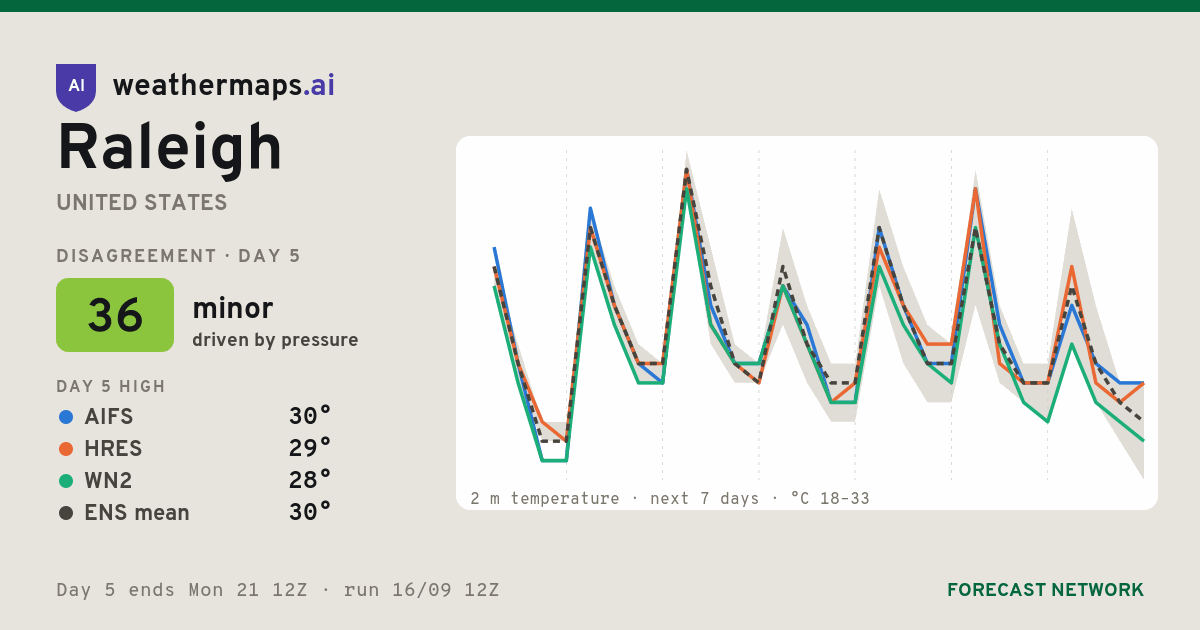Click the 2 m temperature chart caption
The width and height of the screenshot is (1200, 630).
[670, 498]
